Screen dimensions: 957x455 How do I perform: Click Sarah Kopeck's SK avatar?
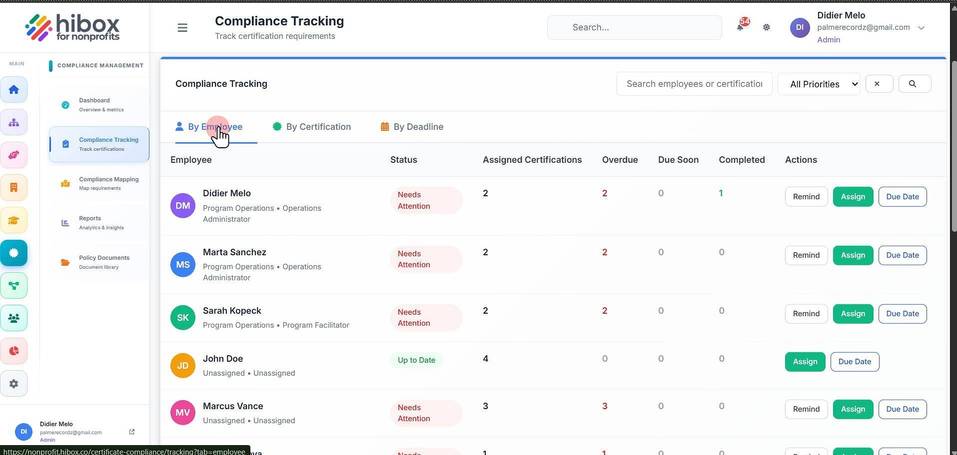click(182, 318)
